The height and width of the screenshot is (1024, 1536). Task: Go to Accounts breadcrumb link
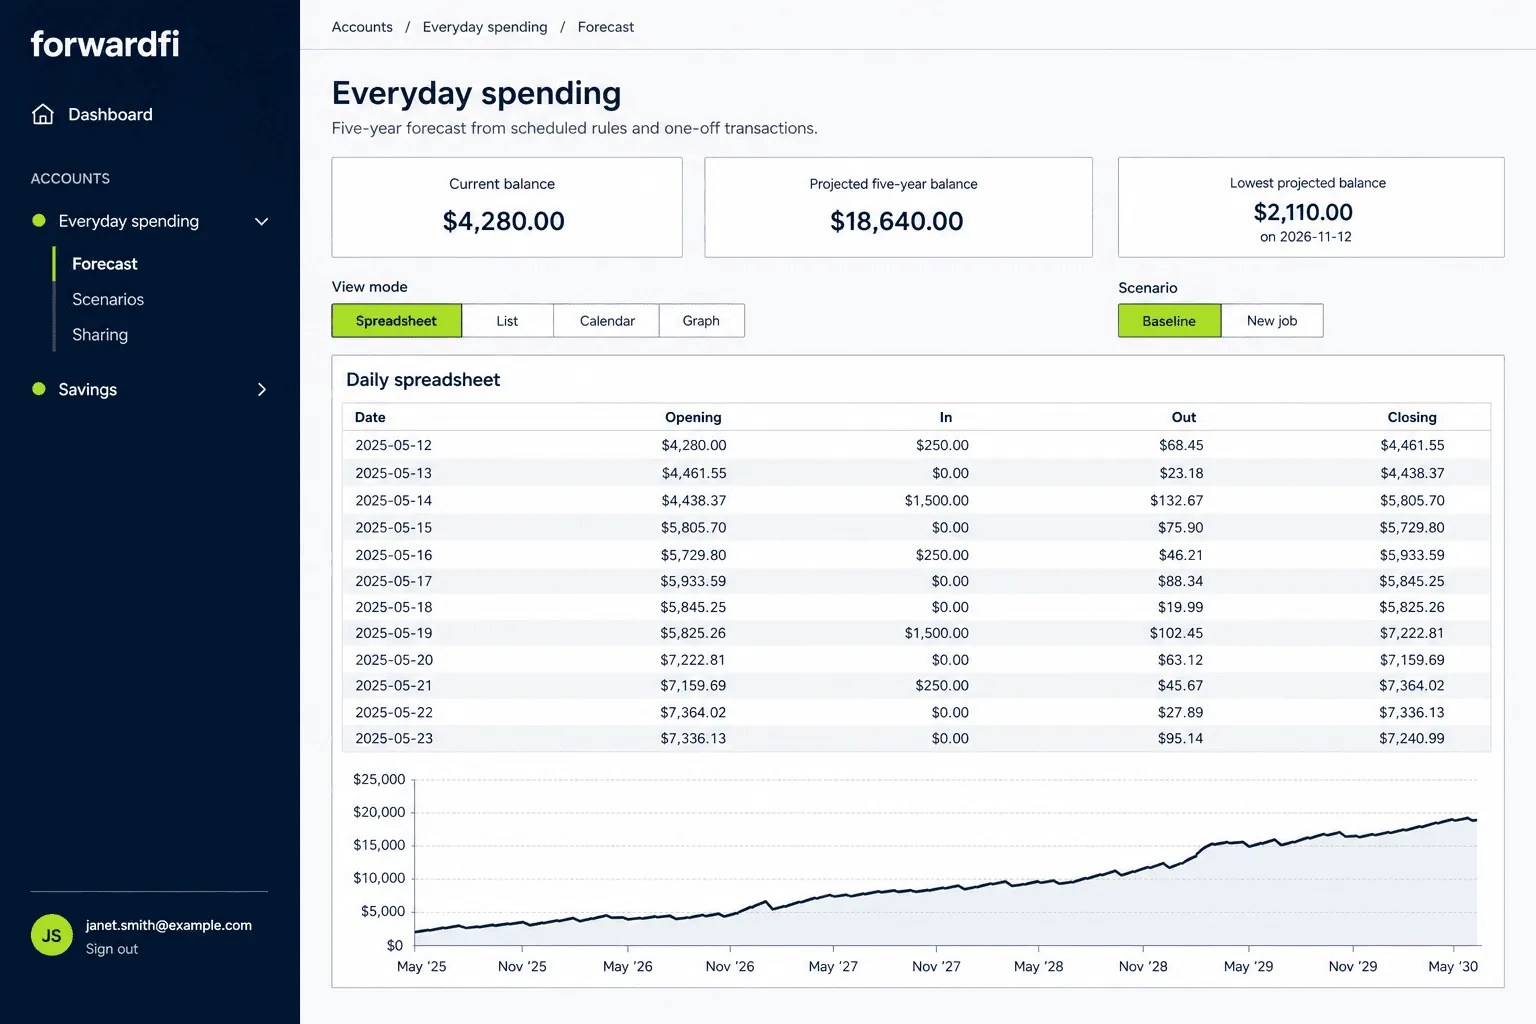pyautogui.click(x=362, y=27)
